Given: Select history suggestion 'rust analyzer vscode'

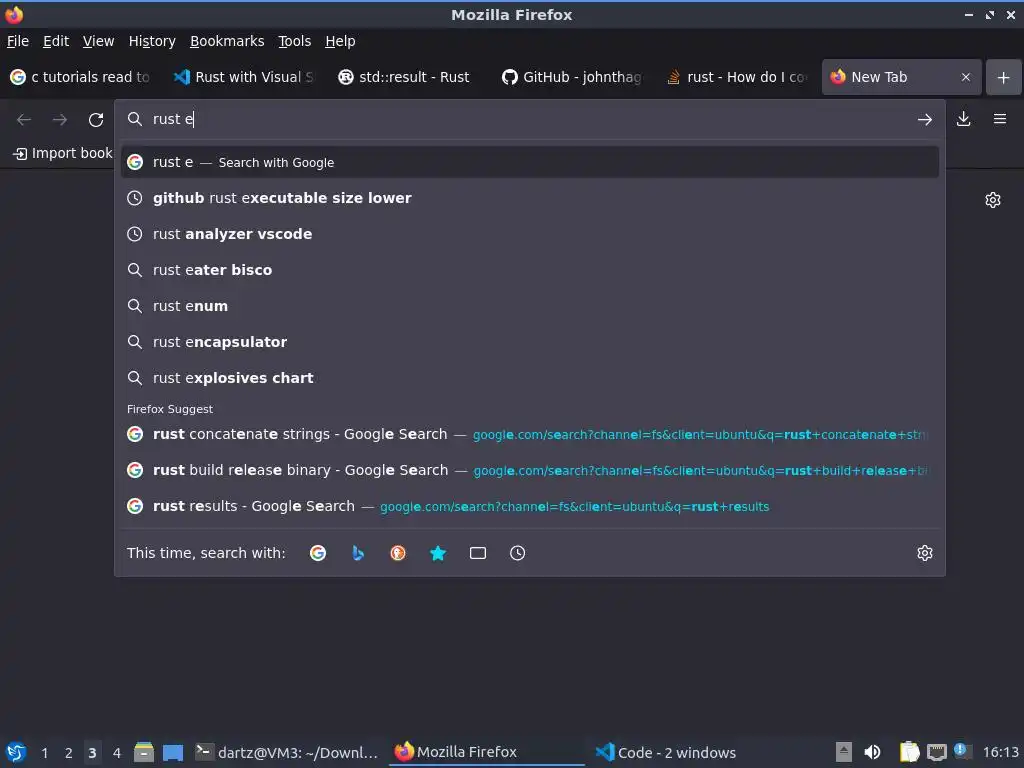Looking at the screenshot, I should 530,234.
